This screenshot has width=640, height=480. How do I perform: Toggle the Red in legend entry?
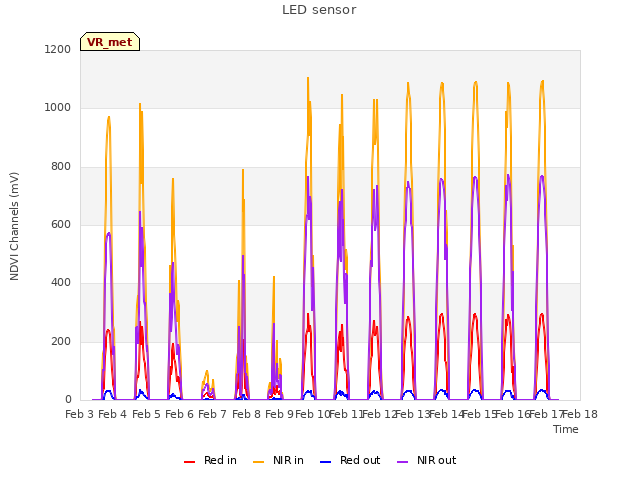click(x=210, y=460)
